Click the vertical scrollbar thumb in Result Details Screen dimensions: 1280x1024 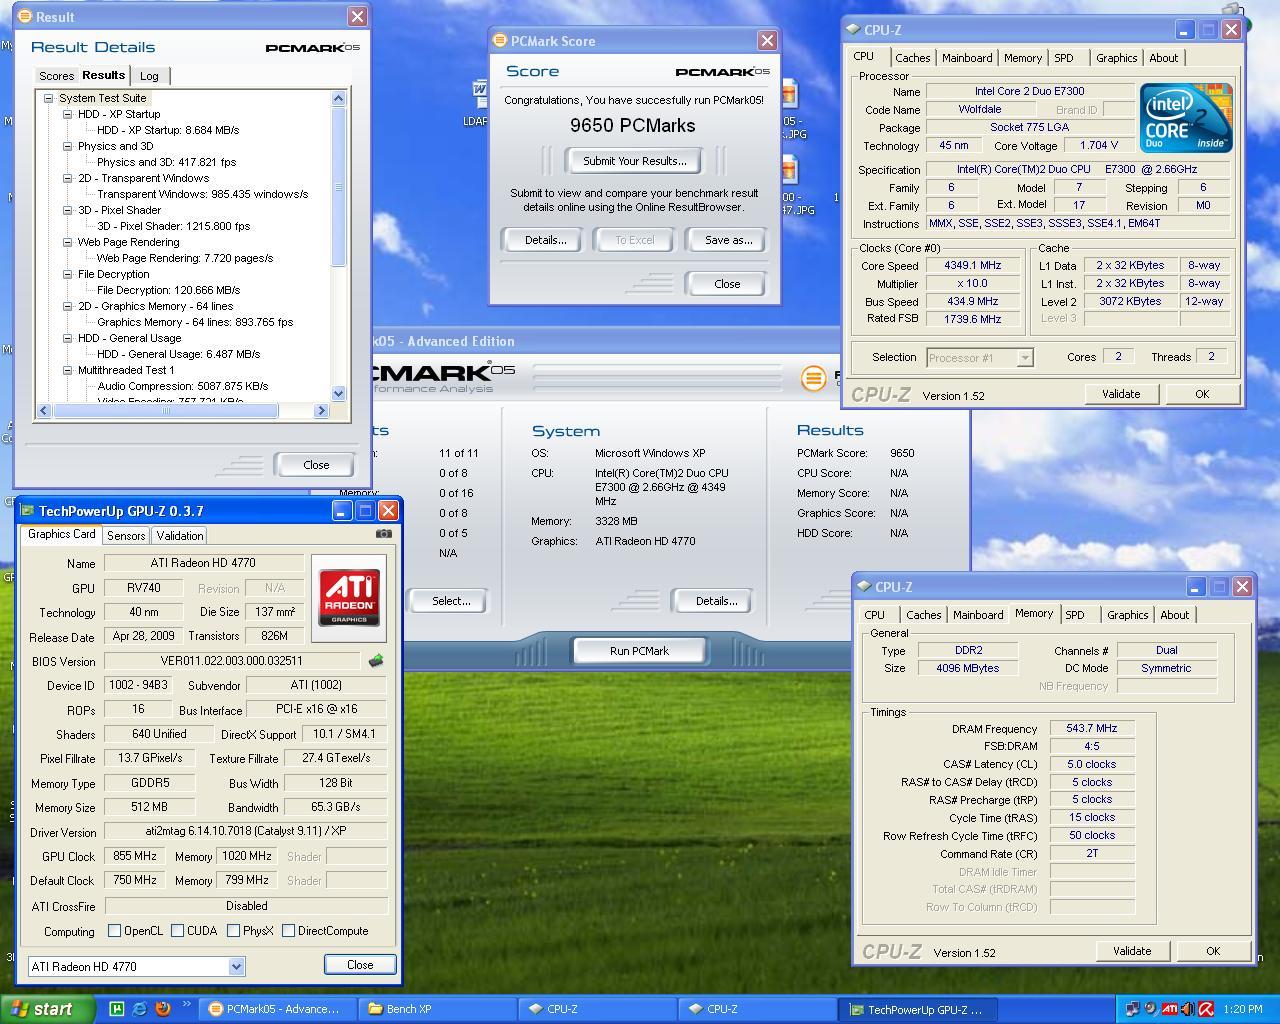338,186
